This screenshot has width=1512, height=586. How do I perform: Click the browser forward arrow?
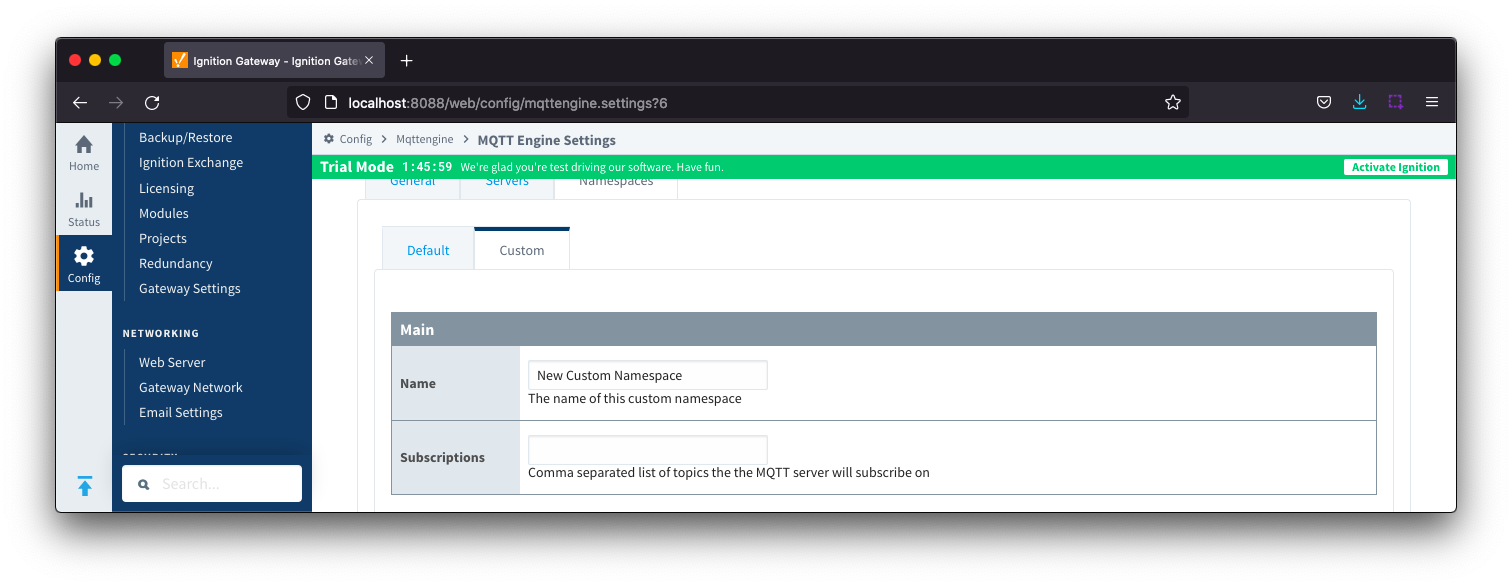click(116, 102)
